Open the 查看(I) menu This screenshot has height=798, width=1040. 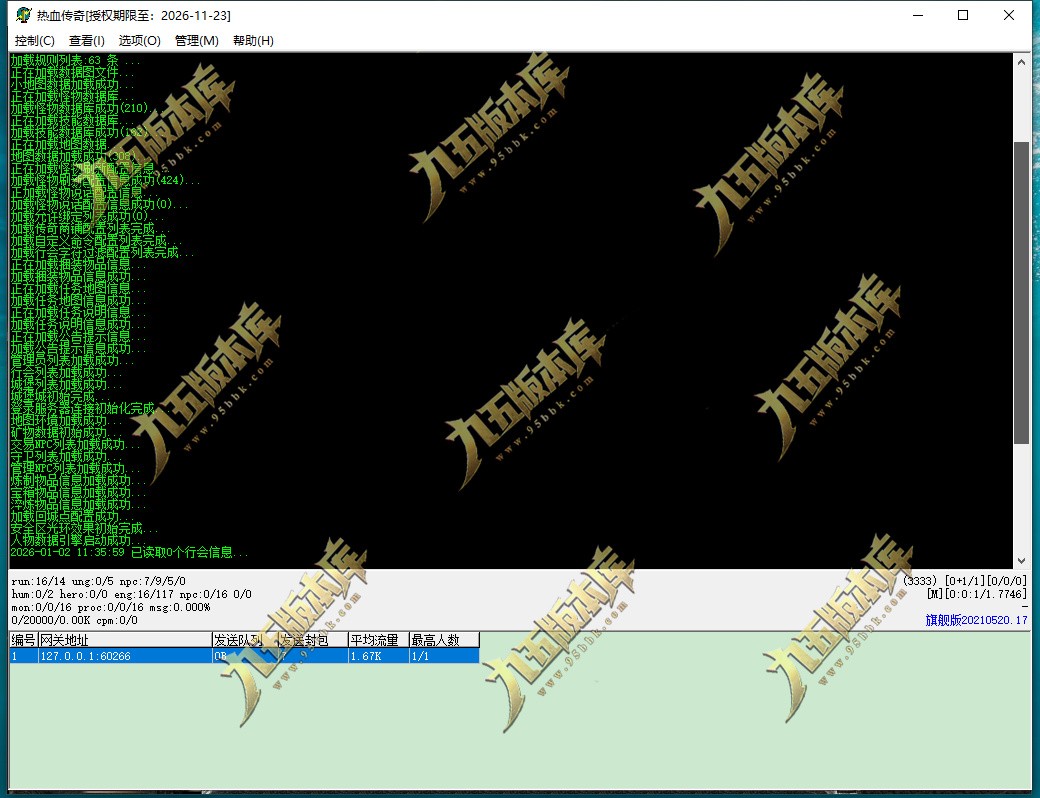tap(86, 41)
